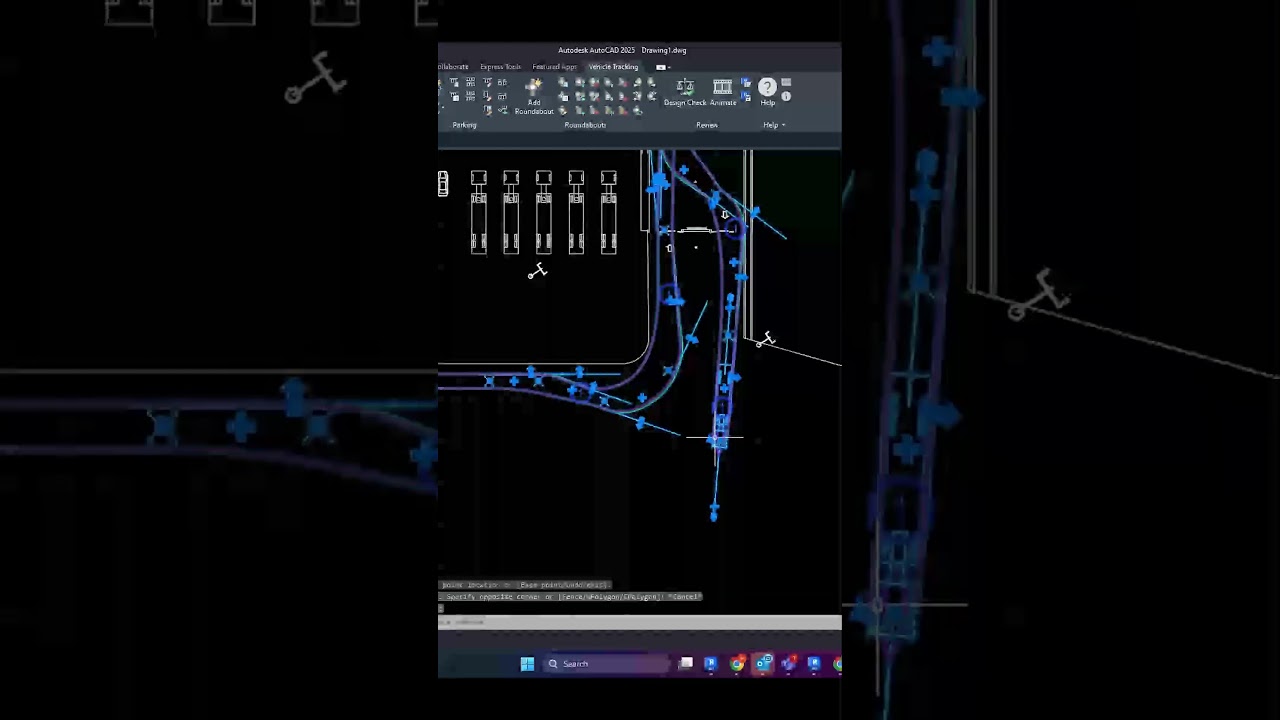Viewport: 1280px width, 720px height.
Task: Switch to the Express Tools ribbon tab
Action: coord(500,67)
